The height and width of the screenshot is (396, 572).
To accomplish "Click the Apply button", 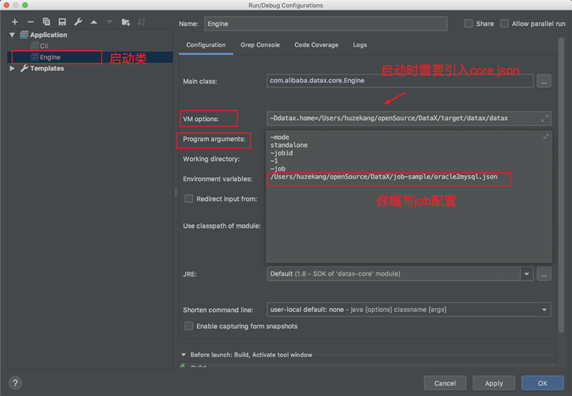I will click(494, 383).
